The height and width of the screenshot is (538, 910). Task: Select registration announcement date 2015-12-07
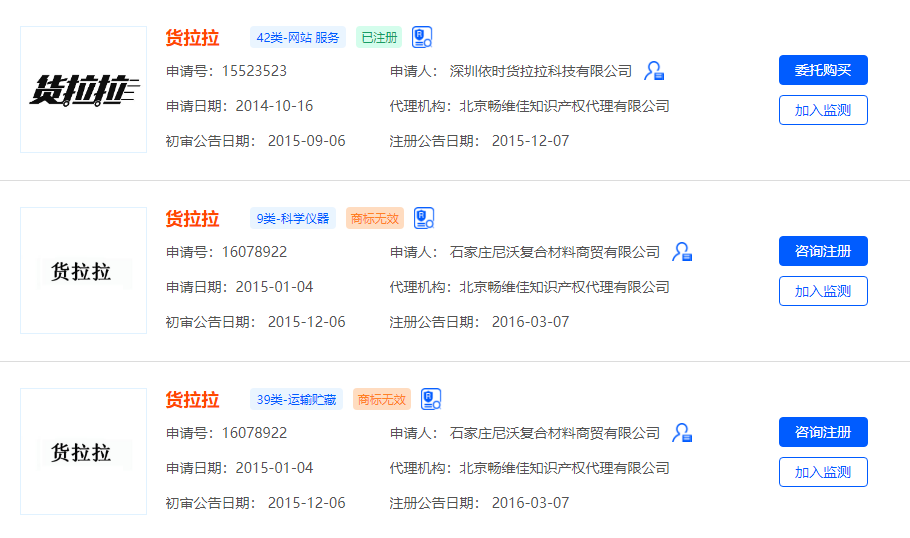(x=530, y=141)
